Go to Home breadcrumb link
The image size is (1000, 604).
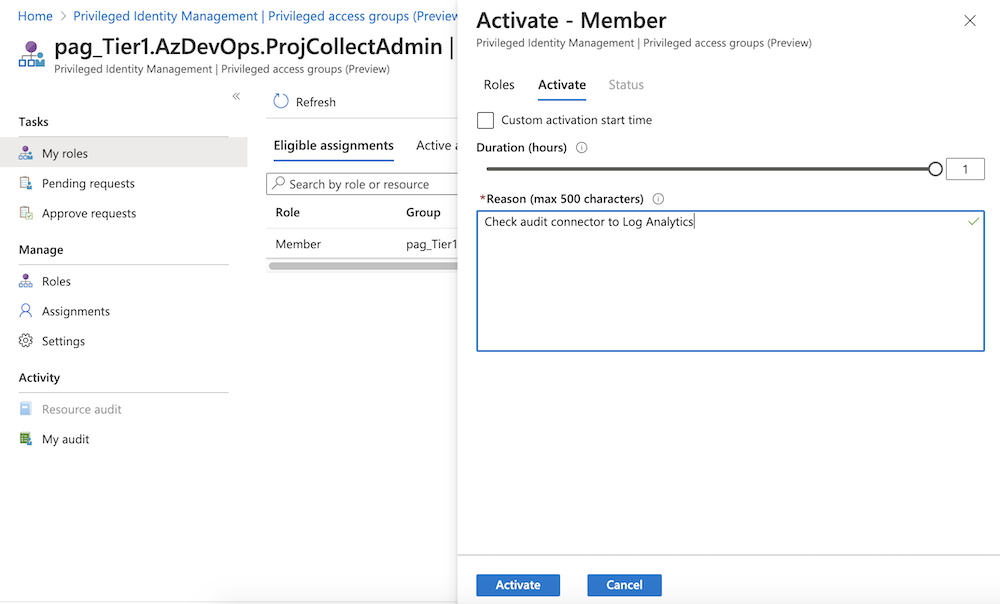coord(35,16)
